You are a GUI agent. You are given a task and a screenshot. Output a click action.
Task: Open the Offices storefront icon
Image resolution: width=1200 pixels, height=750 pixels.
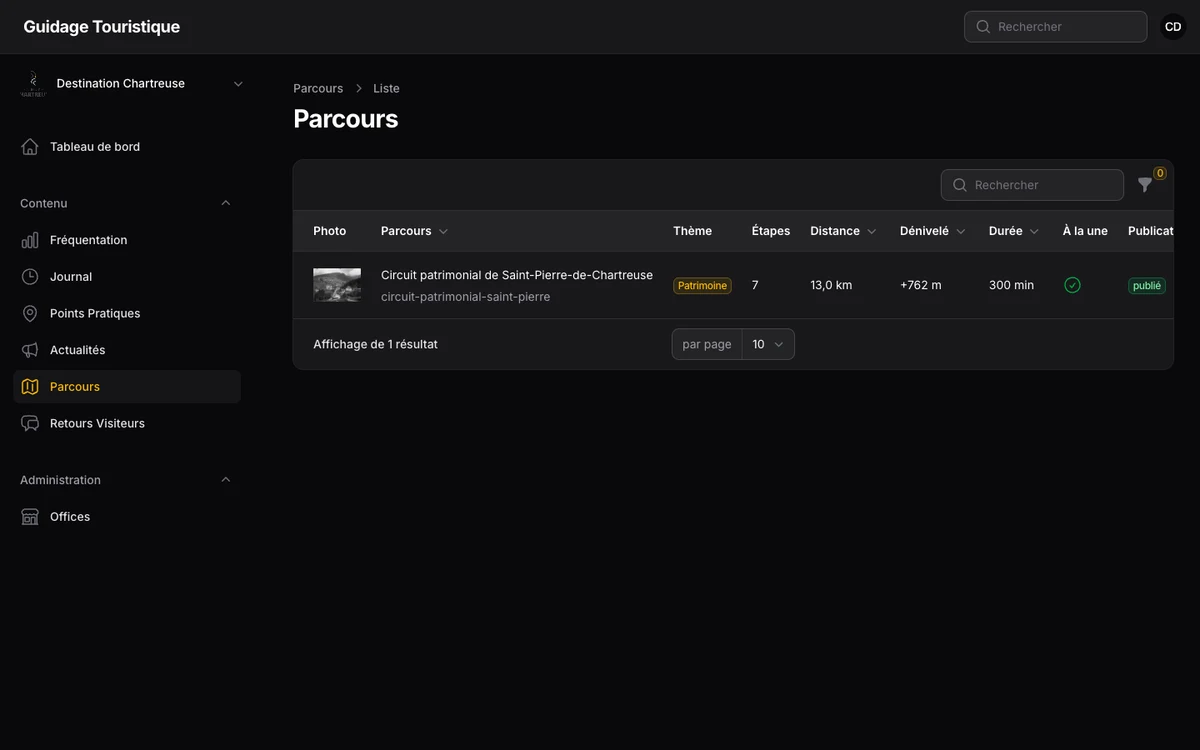pyautogui.click(x=30, y=517)
